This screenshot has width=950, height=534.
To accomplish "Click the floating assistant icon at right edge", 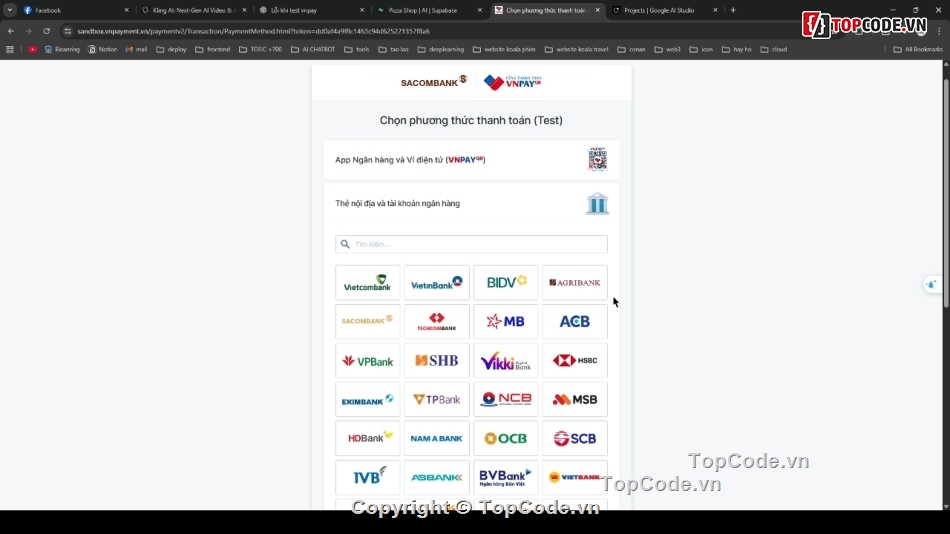I will pyautogui.click(x=932, y=284).
